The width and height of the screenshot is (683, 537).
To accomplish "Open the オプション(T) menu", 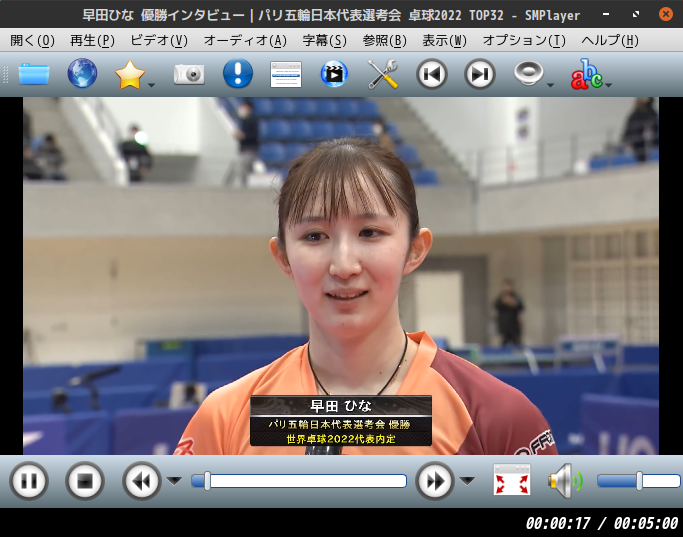I will coord(524,41).
